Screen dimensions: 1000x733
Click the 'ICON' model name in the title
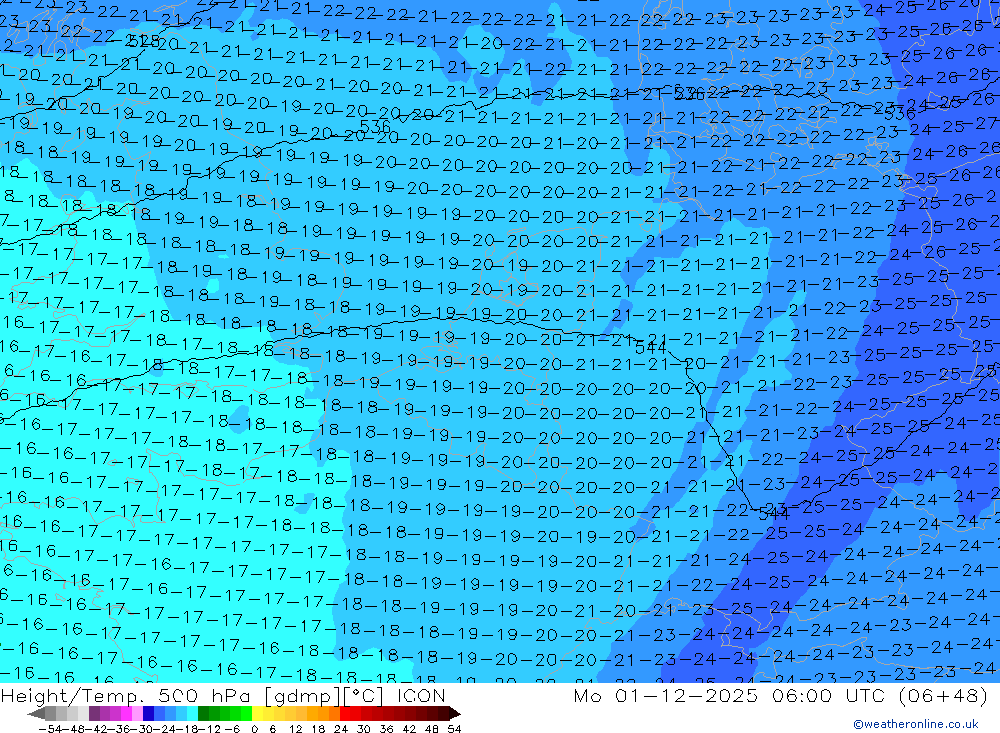tap(421, 695)
